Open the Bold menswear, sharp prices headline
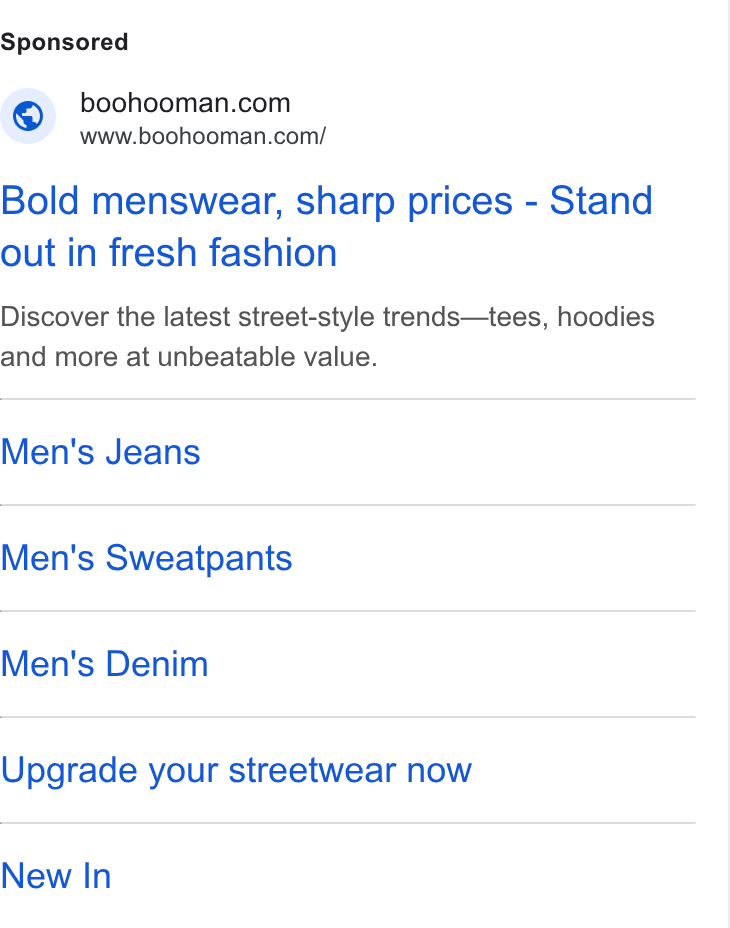Screen dimensions: 730x928 click(326, 227)
